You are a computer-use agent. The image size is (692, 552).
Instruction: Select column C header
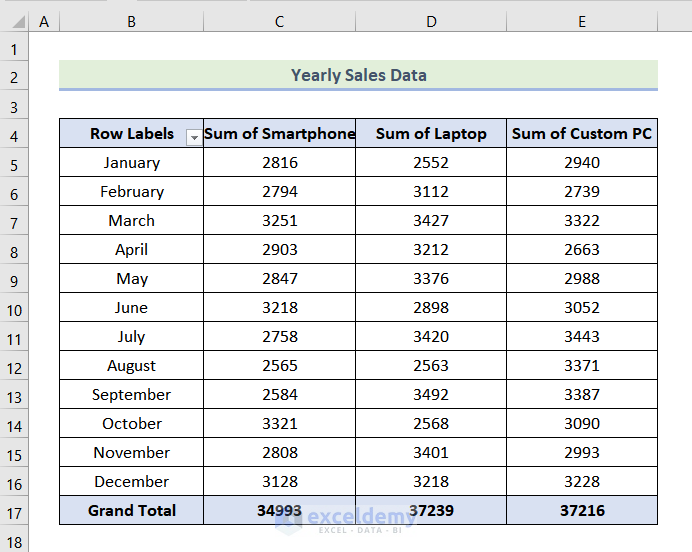pyautogui.click(x=279, y=21)
